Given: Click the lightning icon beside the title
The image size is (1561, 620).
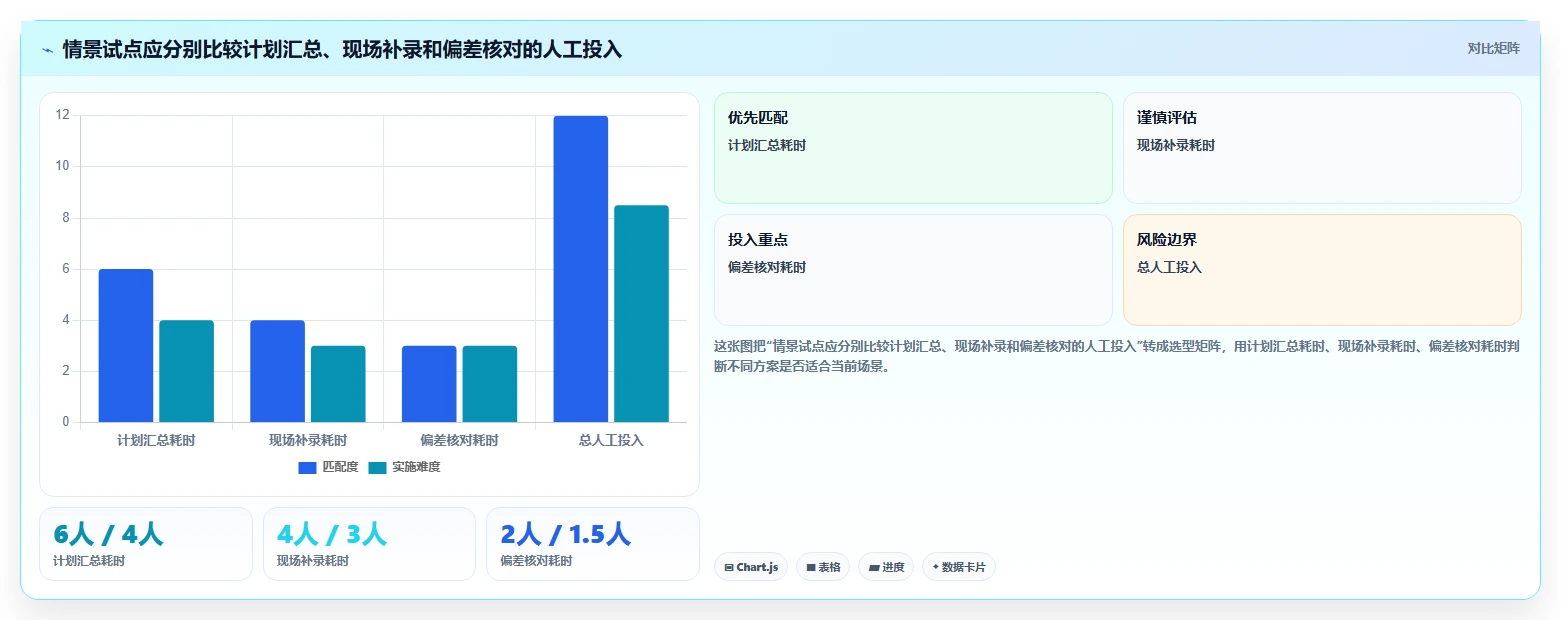Looking at the screenshot, I should (x=47, y=49).
